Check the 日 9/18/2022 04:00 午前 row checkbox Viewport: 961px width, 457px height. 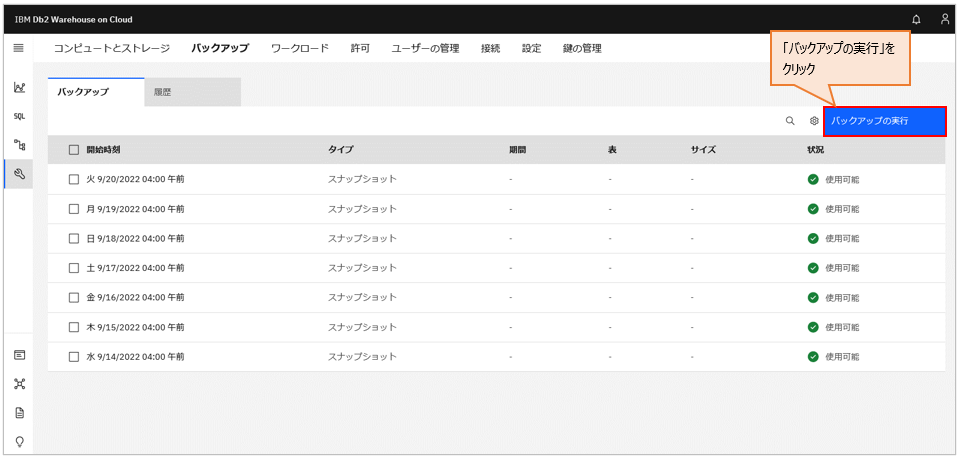point(74,238)
